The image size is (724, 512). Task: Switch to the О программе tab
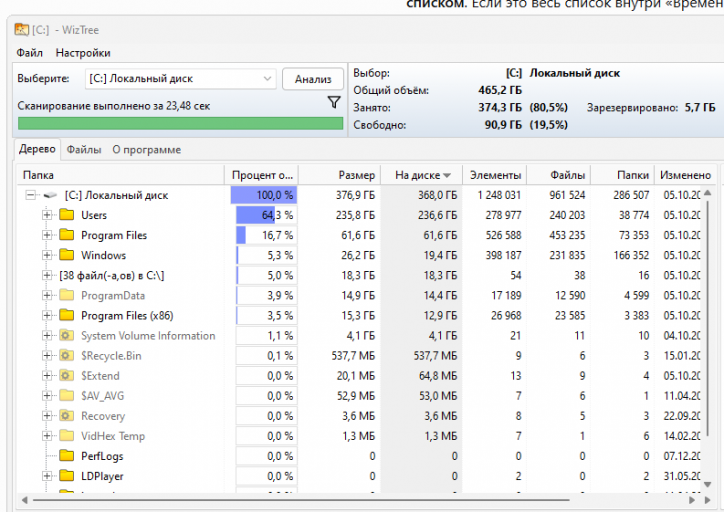[x=146, y=150]
